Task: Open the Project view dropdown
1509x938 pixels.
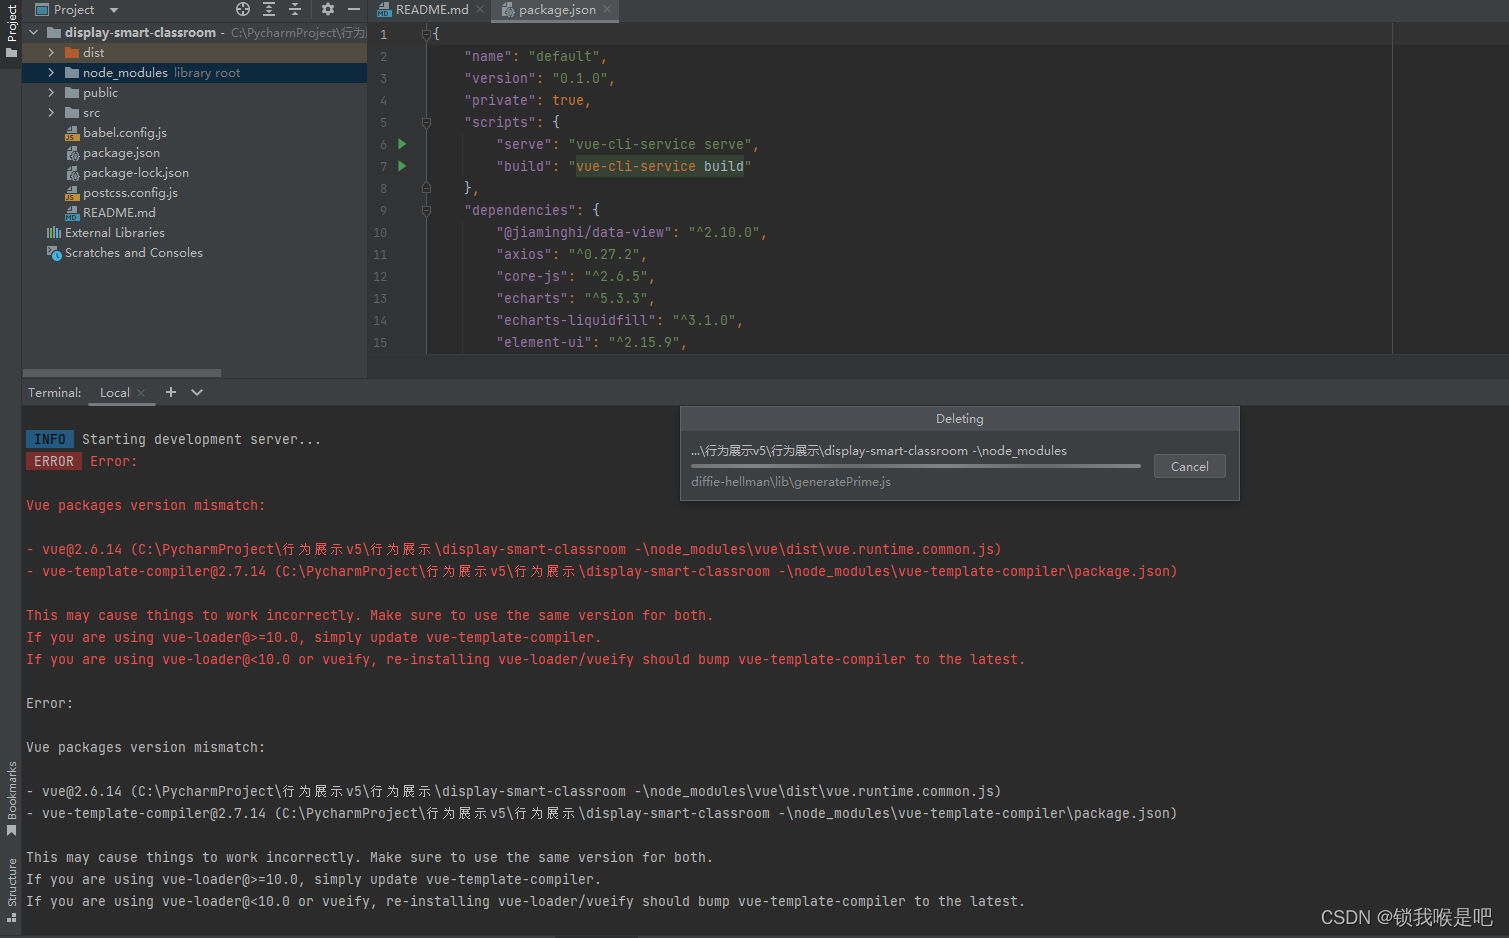Action: [x=113, y=10]
